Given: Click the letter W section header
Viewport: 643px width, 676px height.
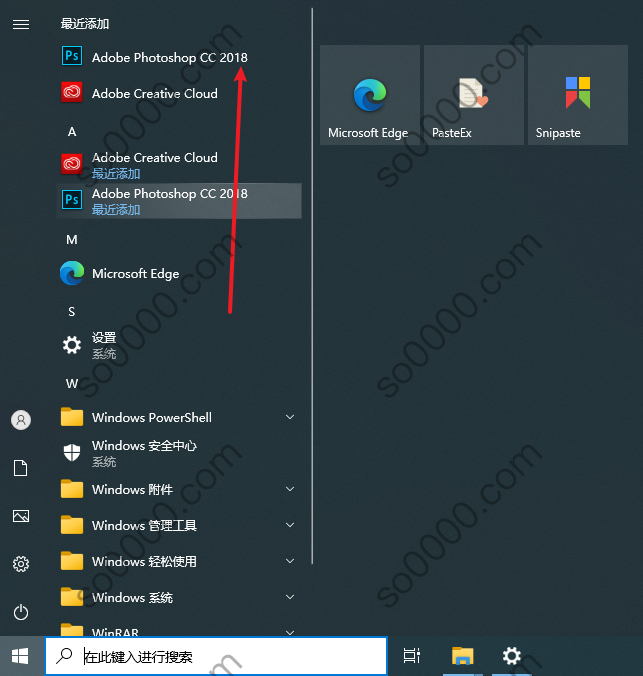Looking at the screenshot, I should tap(72, 384).
